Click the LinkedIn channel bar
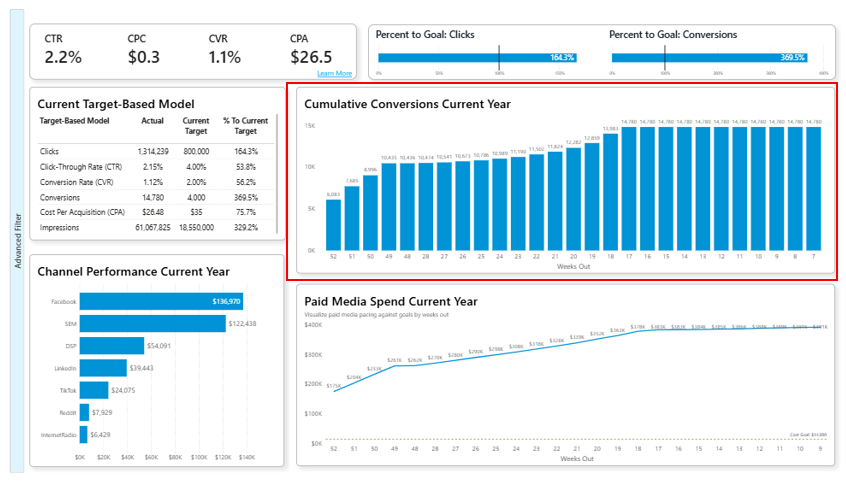The width and height of the screenshot is (846, 482). pyautogui.click(x=103, y=367)
